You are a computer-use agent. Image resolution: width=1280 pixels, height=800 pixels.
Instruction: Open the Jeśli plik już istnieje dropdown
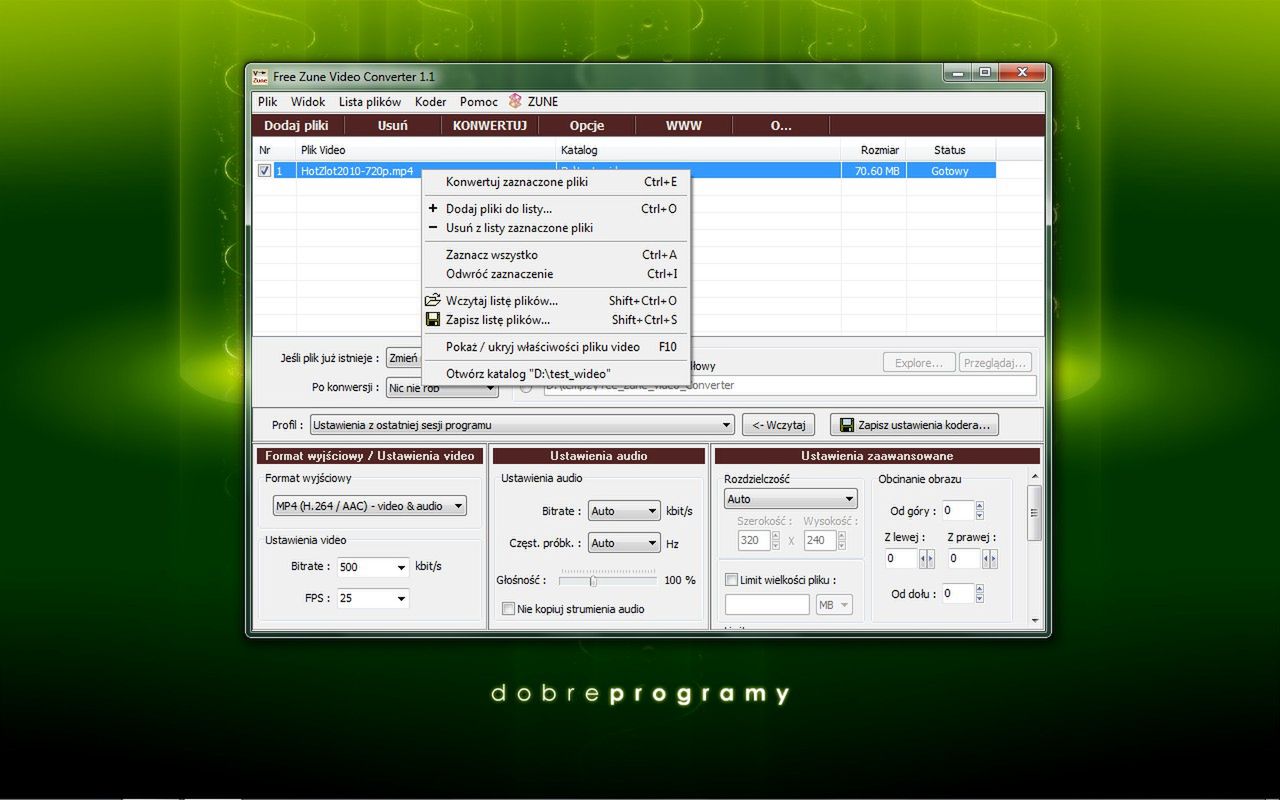(404, 358)
